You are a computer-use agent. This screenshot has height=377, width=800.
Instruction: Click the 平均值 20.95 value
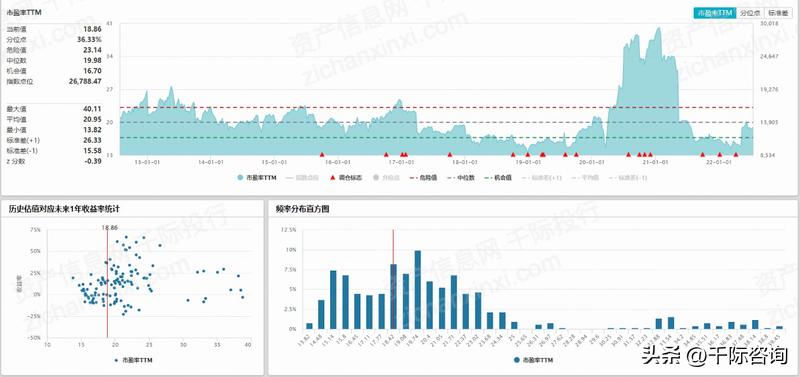92,119
